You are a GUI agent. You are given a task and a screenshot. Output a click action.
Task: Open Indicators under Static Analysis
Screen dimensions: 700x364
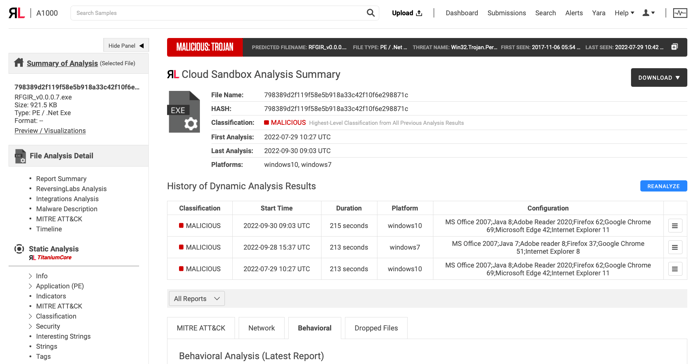51,296
